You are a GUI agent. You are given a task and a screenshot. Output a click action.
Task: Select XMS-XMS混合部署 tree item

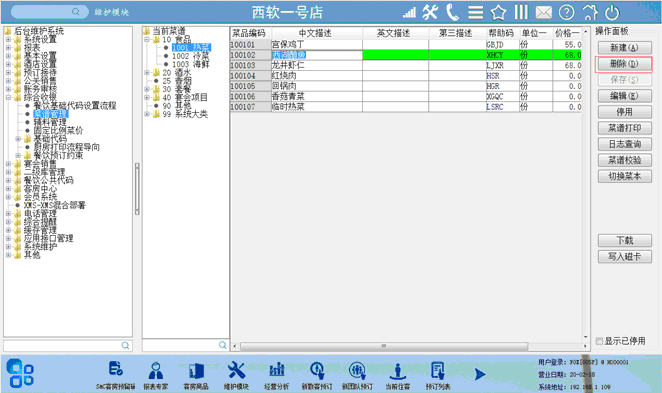(x=54, y=205)
